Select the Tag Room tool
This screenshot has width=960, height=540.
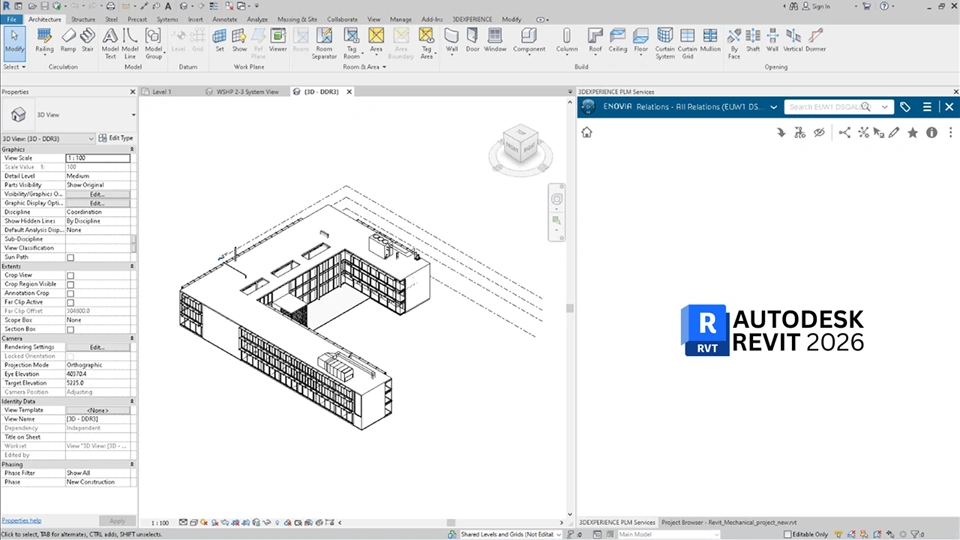click(x=351, y=43)
